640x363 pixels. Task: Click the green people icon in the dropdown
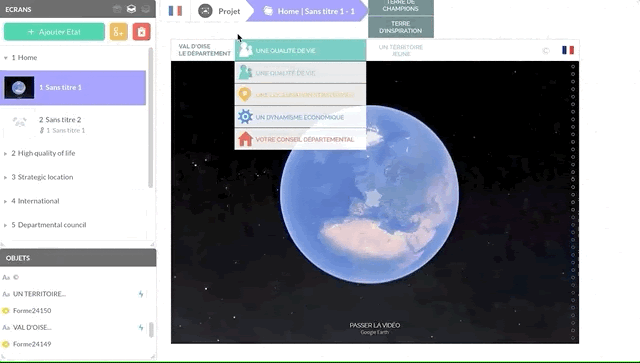pyautogui.click(x=245, y=73)
